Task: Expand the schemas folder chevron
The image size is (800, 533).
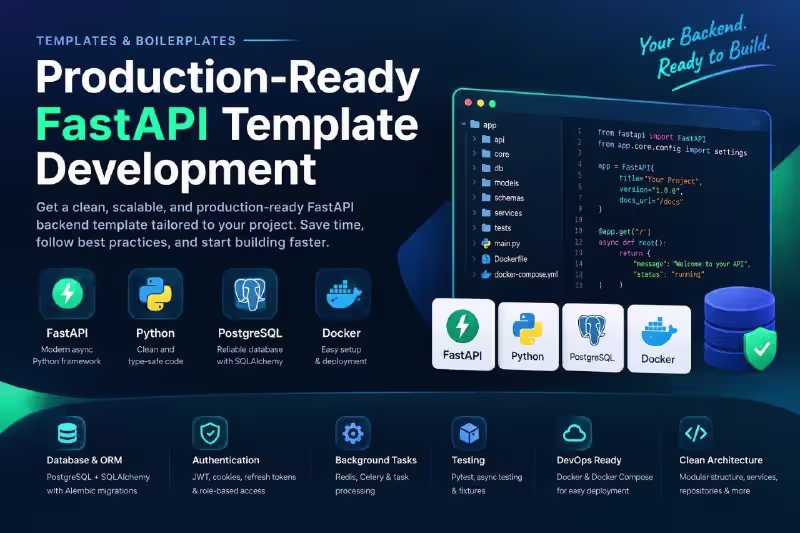Action: tap(474, 197)
